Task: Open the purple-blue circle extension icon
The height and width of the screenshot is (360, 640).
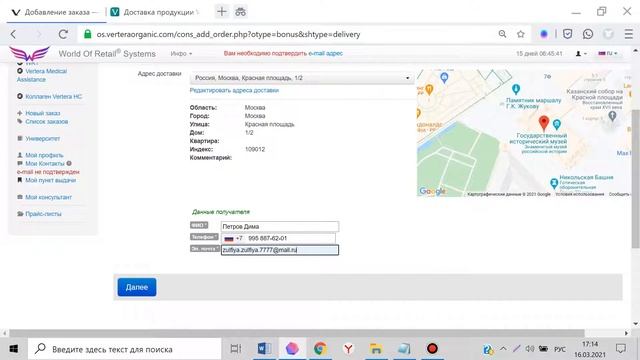Action: (544, 34)
